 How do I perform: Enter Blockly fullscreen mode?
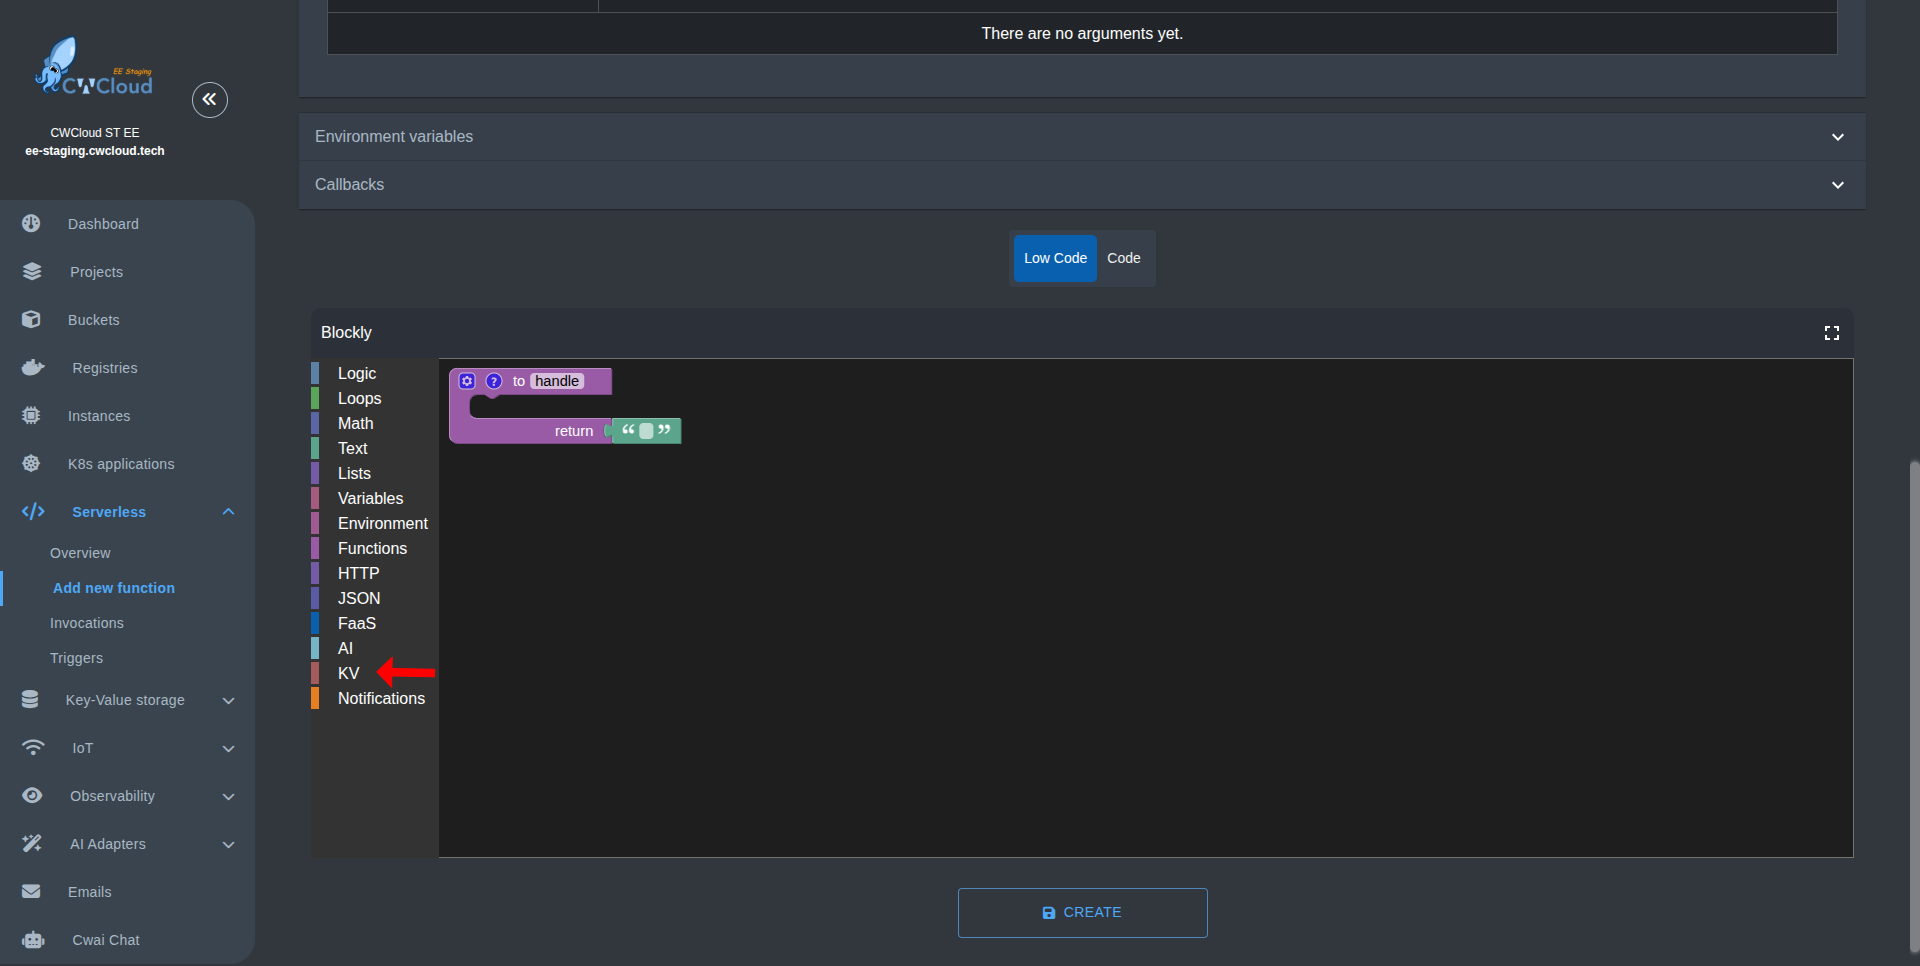(1832, 333)
